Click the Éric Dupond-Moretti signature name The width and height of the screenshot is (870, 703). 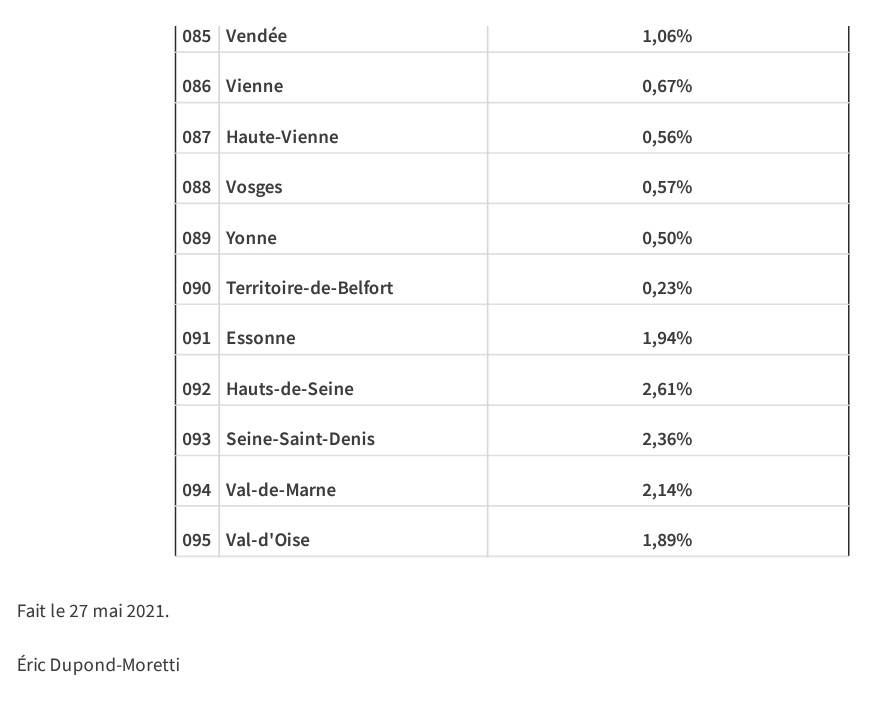[x=98, y=663]
